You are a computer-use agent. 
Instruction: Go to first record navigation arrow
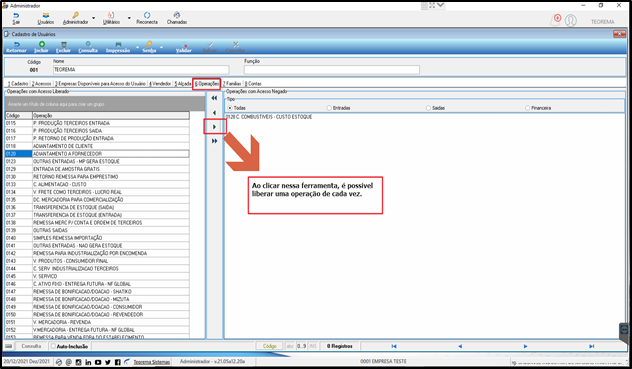tap(394, 346)
